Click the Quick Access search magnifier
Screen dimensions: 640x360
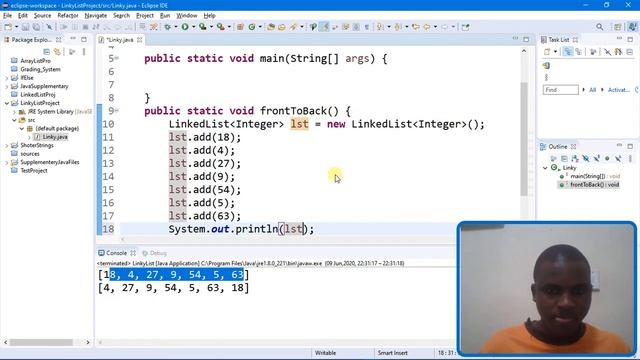pyautogui.click(x=600, y=27)
